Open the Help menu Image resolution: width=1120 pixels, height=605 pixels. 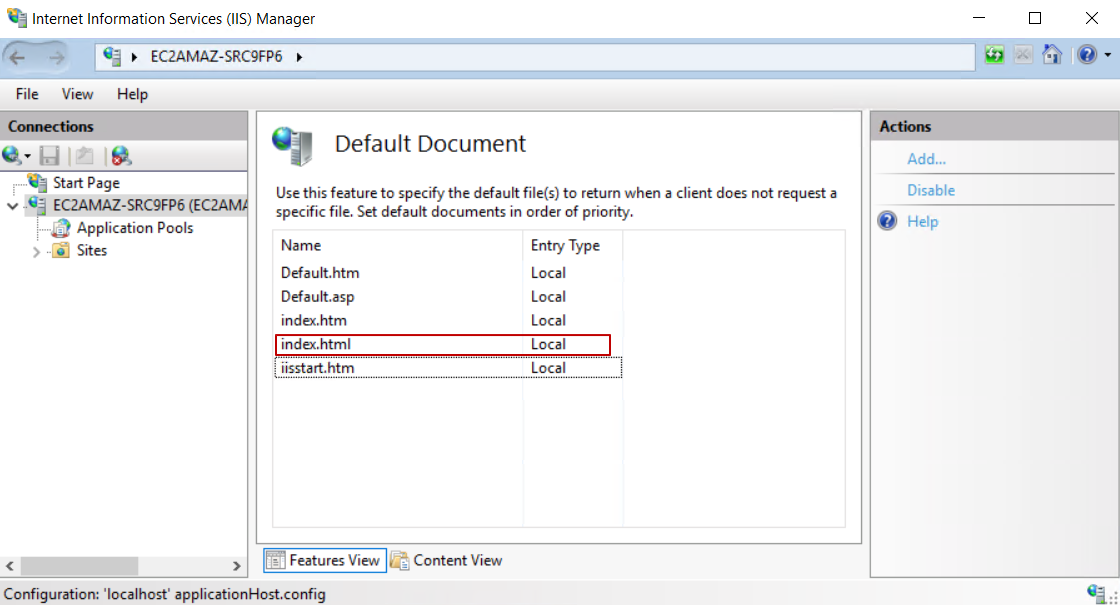132,94
